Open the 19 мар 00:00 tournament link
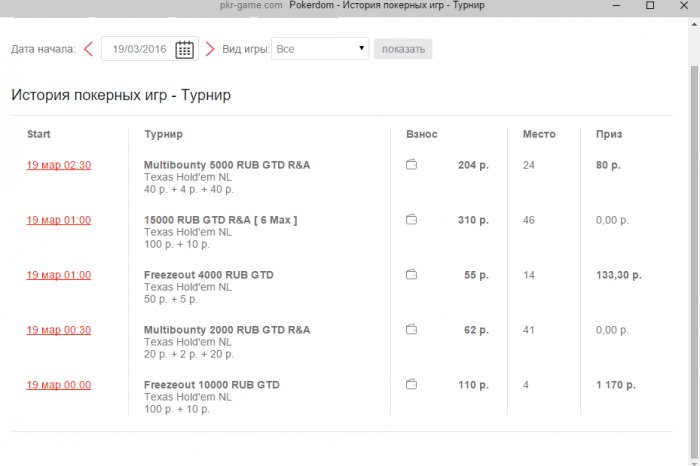 pos(59,385)
